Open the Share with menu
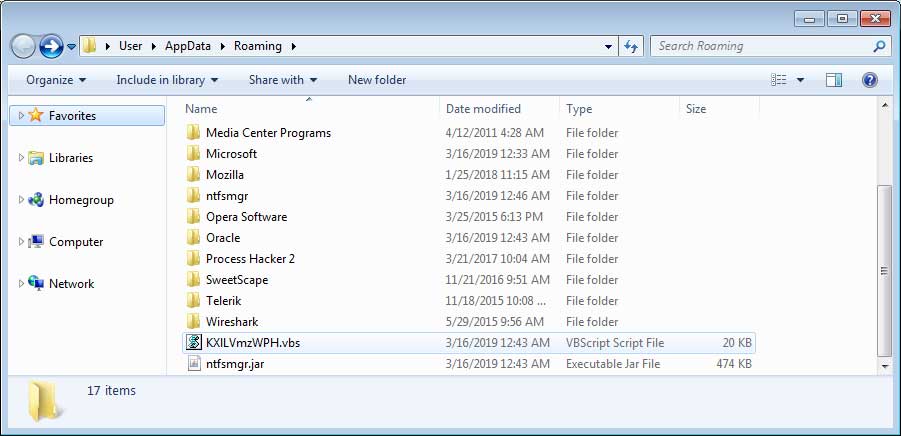901x436 pixels. [x=283, y=80]
